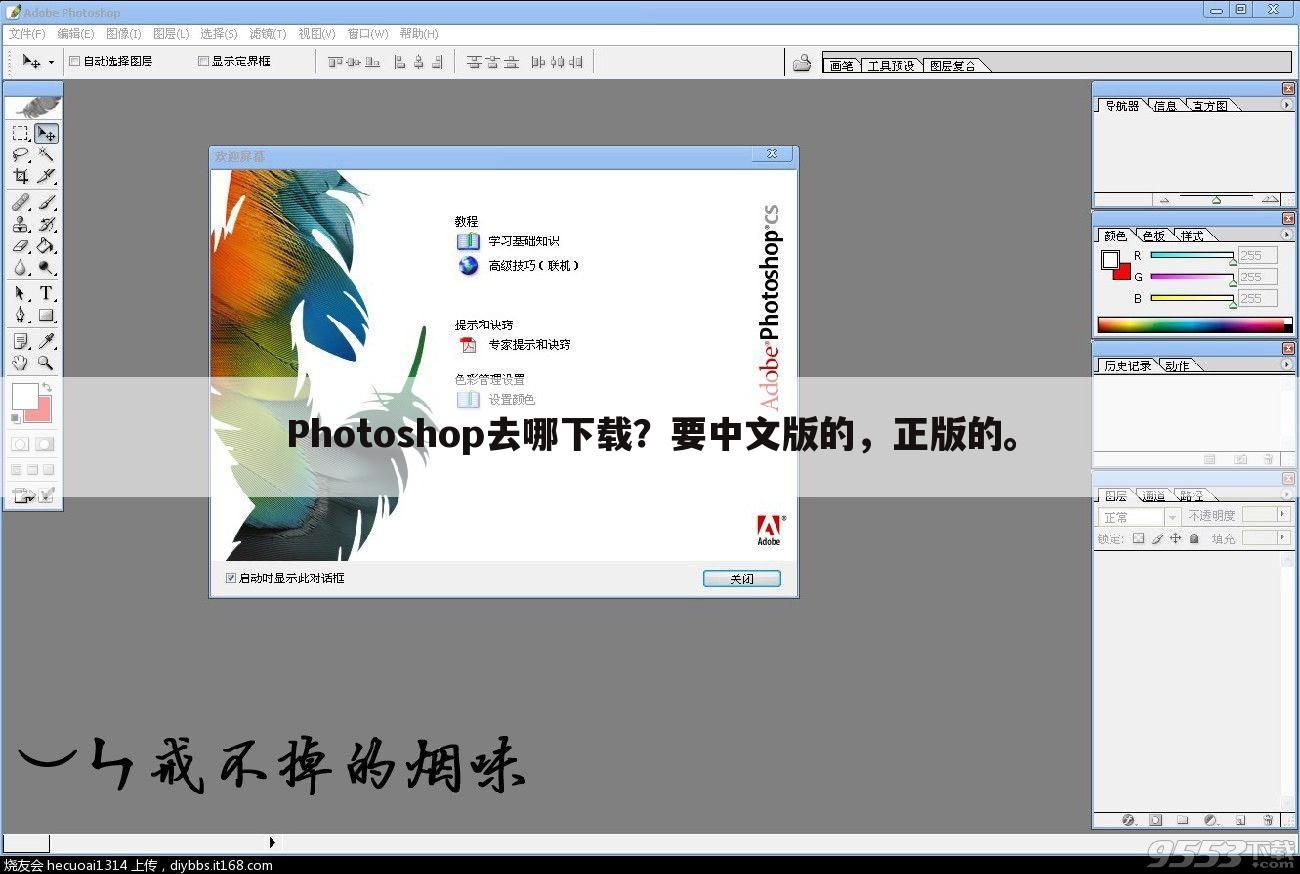Open the 帮助(H) menu
Viewport: 1300px width, 874px height.
click(x=419, y=34)
